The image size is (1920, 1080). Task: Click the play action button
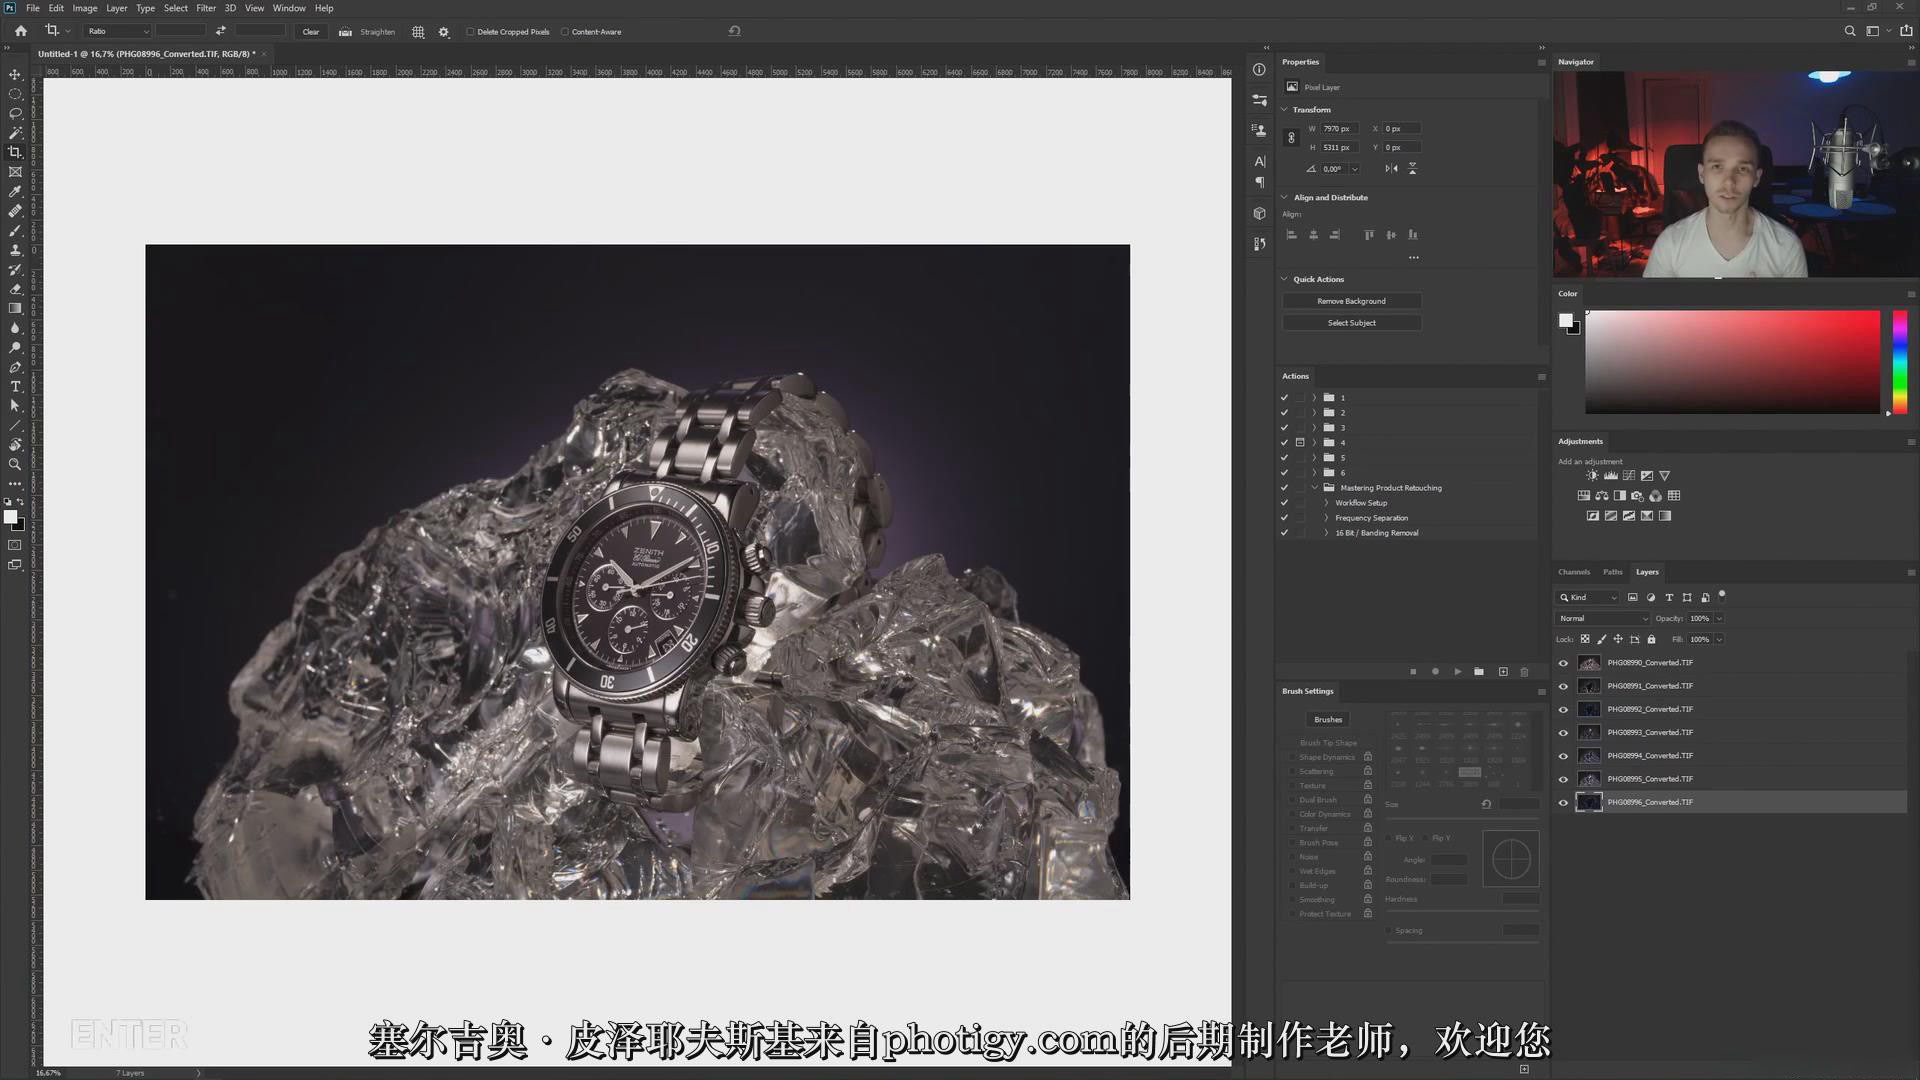1457,672
